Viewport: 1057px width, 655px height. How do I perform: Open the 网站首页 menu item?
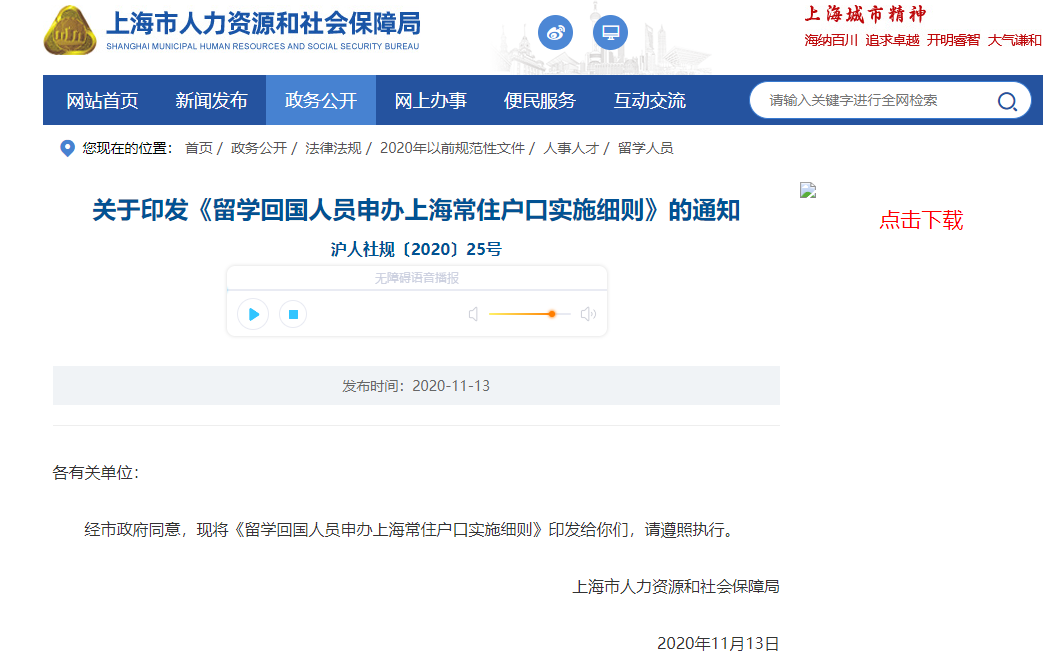pos(102,101)
